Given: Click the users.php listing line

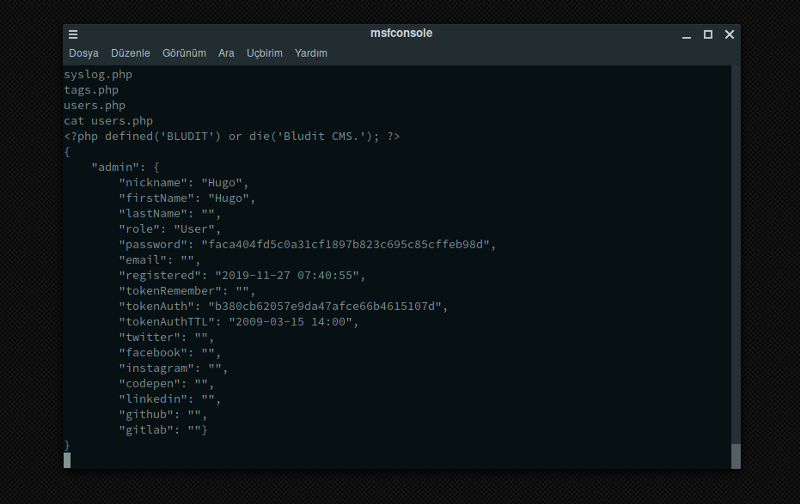Looking at the screenshot, I should tap(94, 106).
